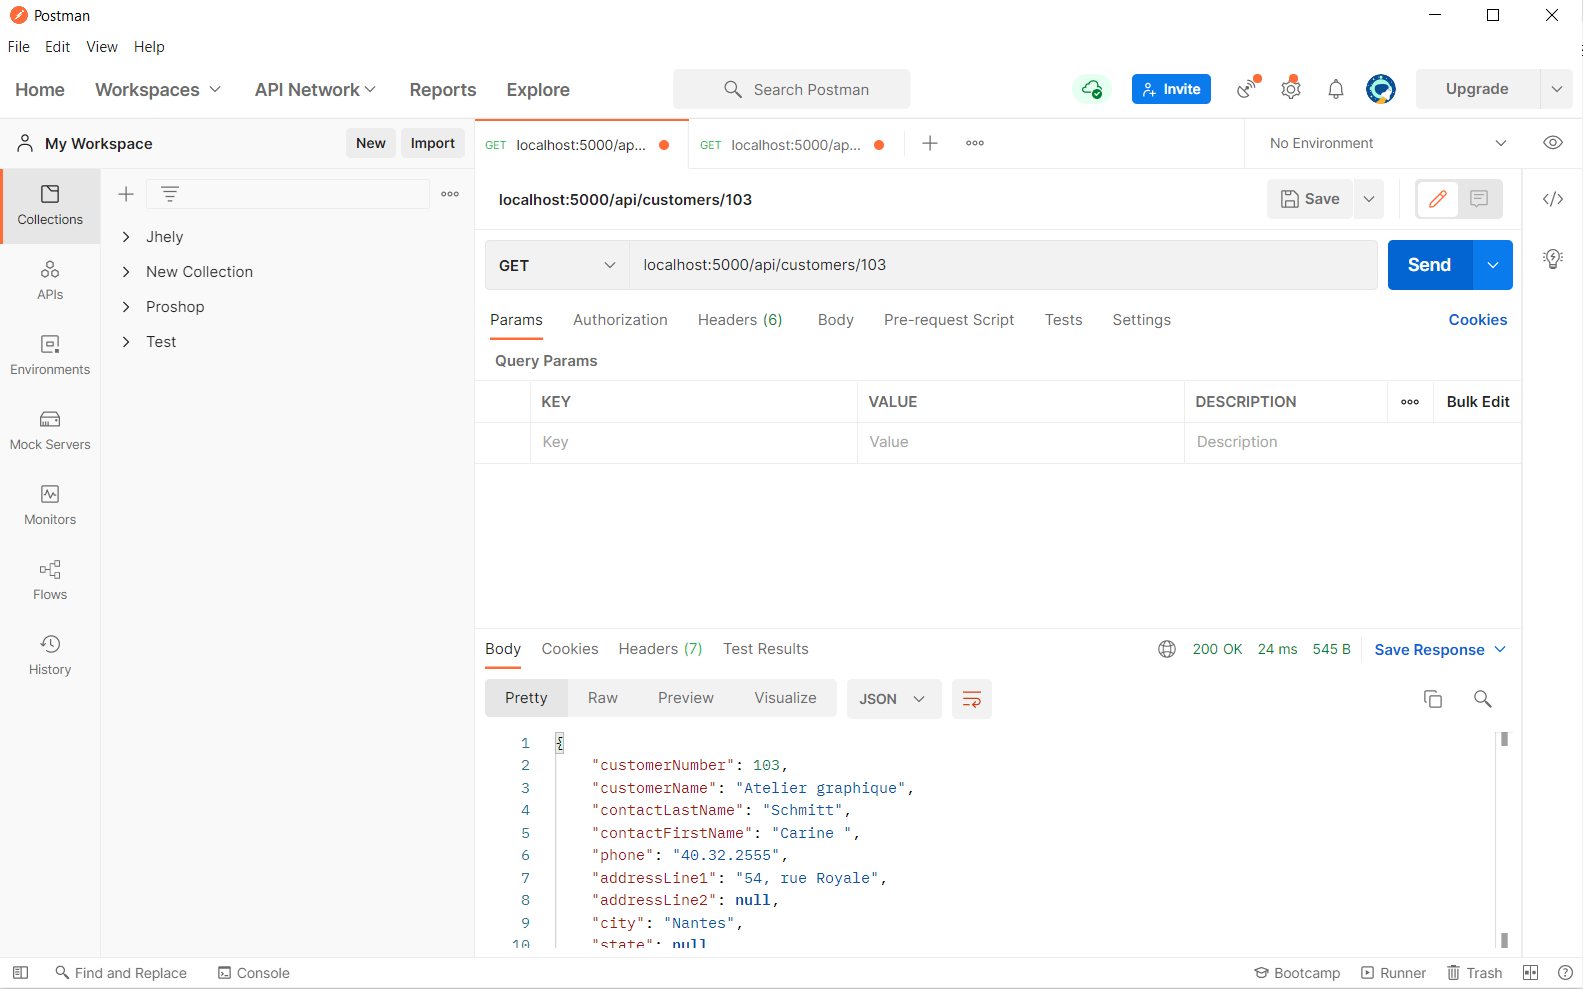This screenshot has width=1583, height=989.
Task: Click the request URL input field
Action: point(1003,265)
